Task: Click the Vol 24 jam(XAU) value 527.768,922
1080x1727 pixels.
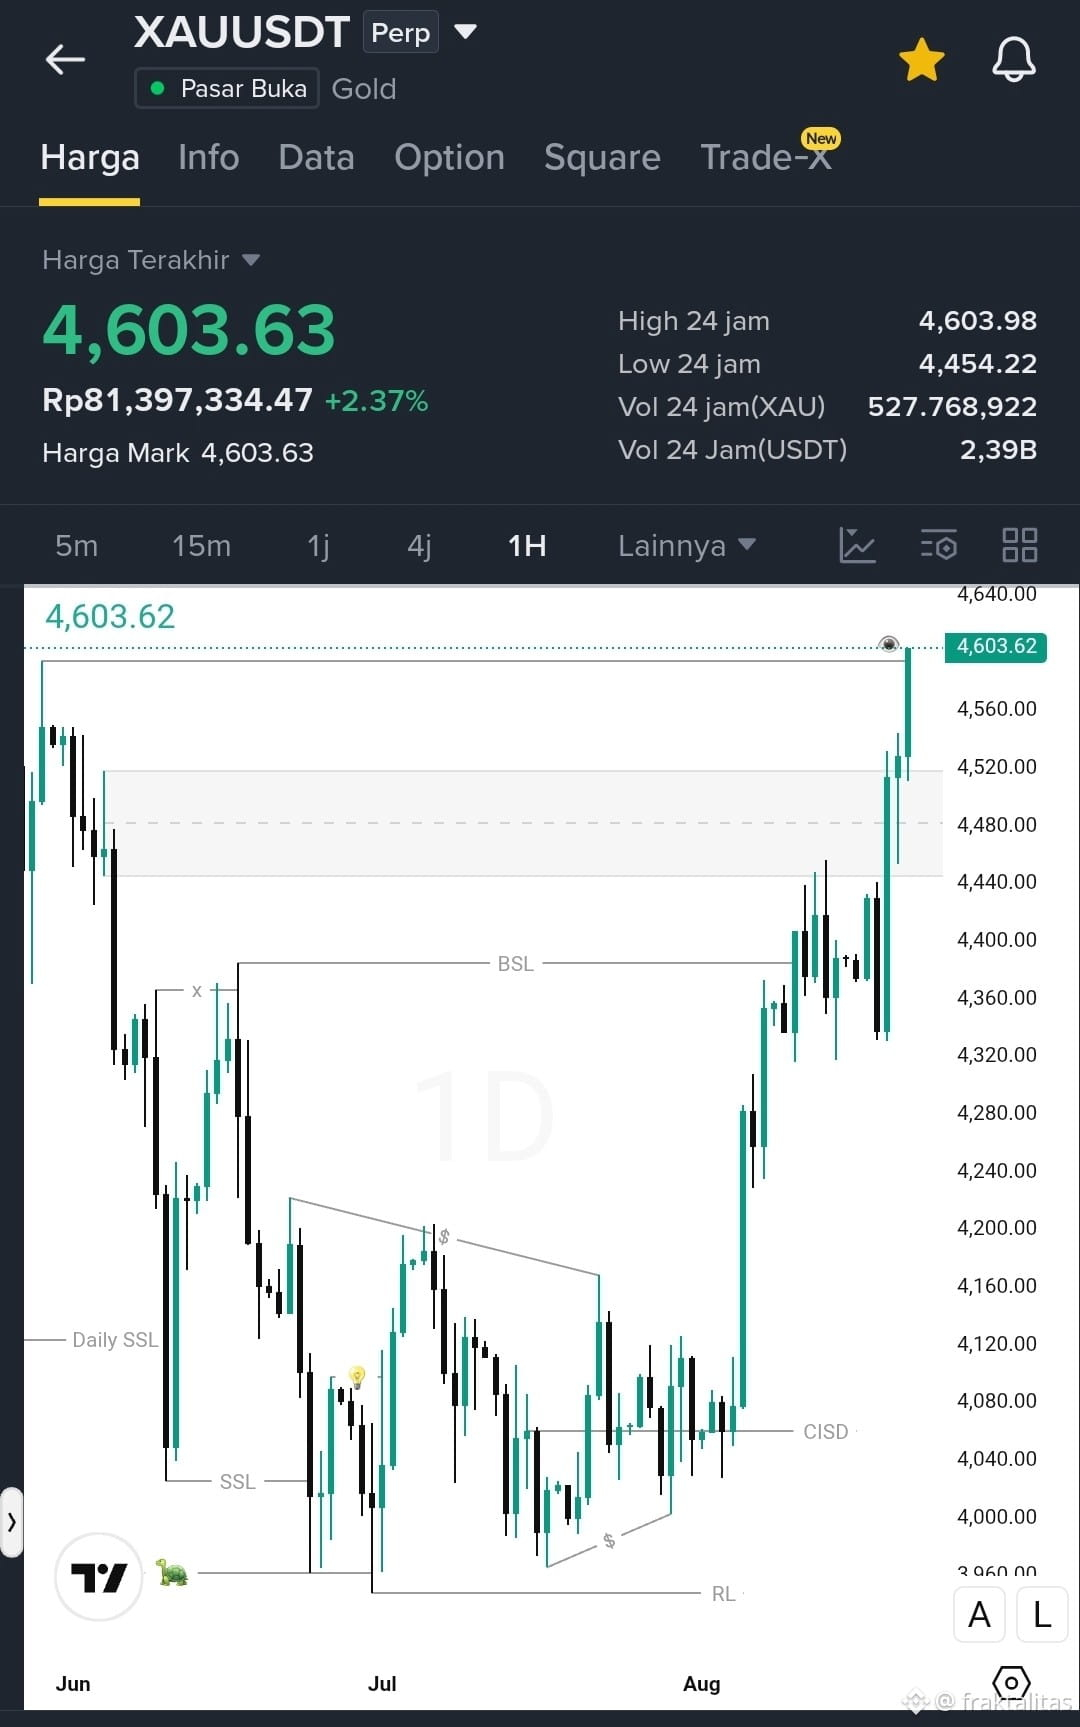Action: point(952,407)
